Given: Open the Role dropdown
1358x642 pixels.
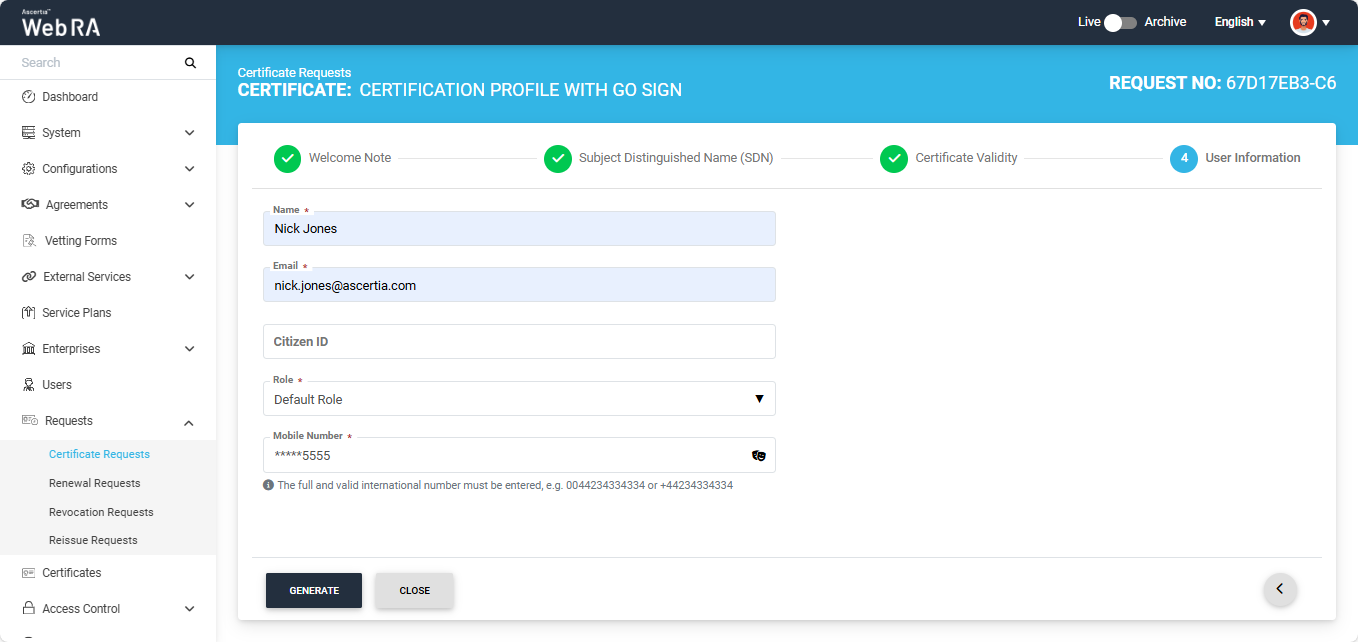Looking at the screenshot, I should (518, 399).
